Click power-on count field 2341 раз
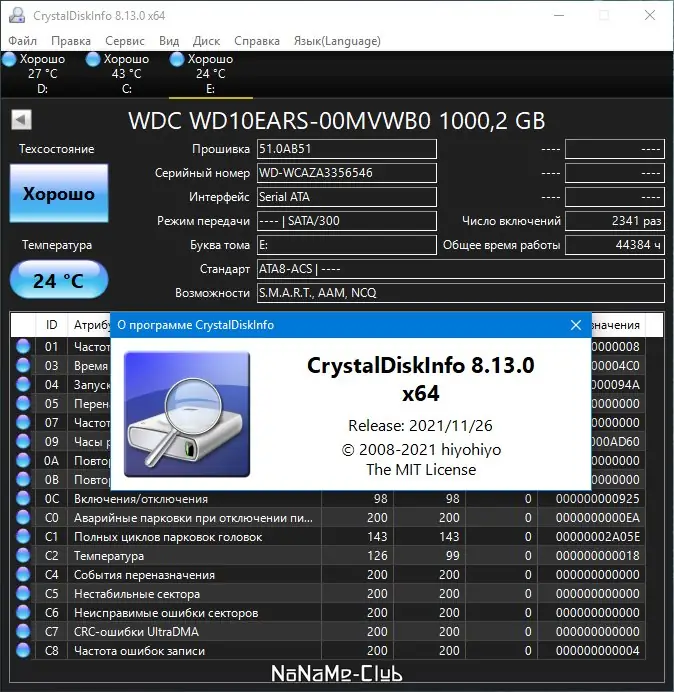 click(x=615, y=221)
